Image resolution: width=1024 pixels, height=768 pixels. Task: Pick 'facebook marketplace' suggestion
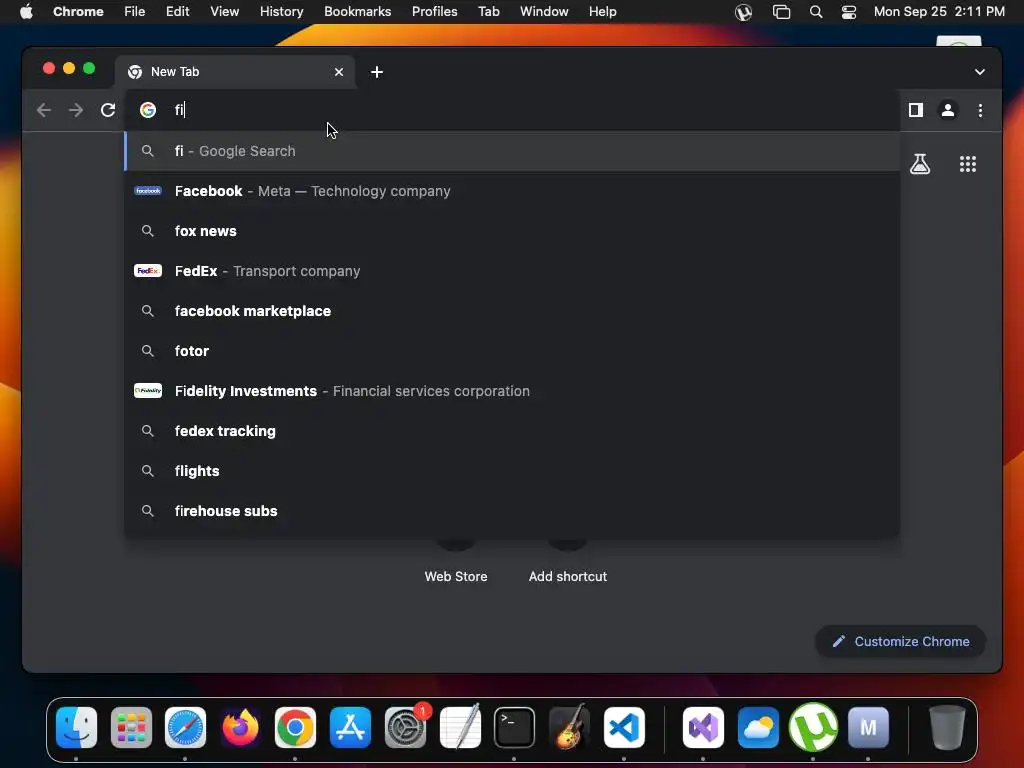pos(512,311)
